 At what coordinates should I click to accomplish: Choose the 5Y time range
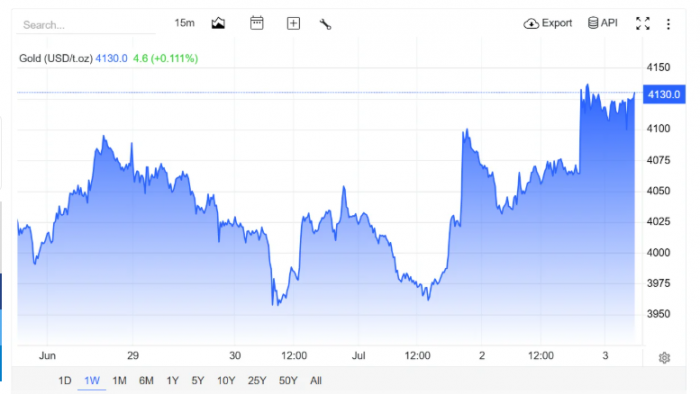(x=198, y=381)
